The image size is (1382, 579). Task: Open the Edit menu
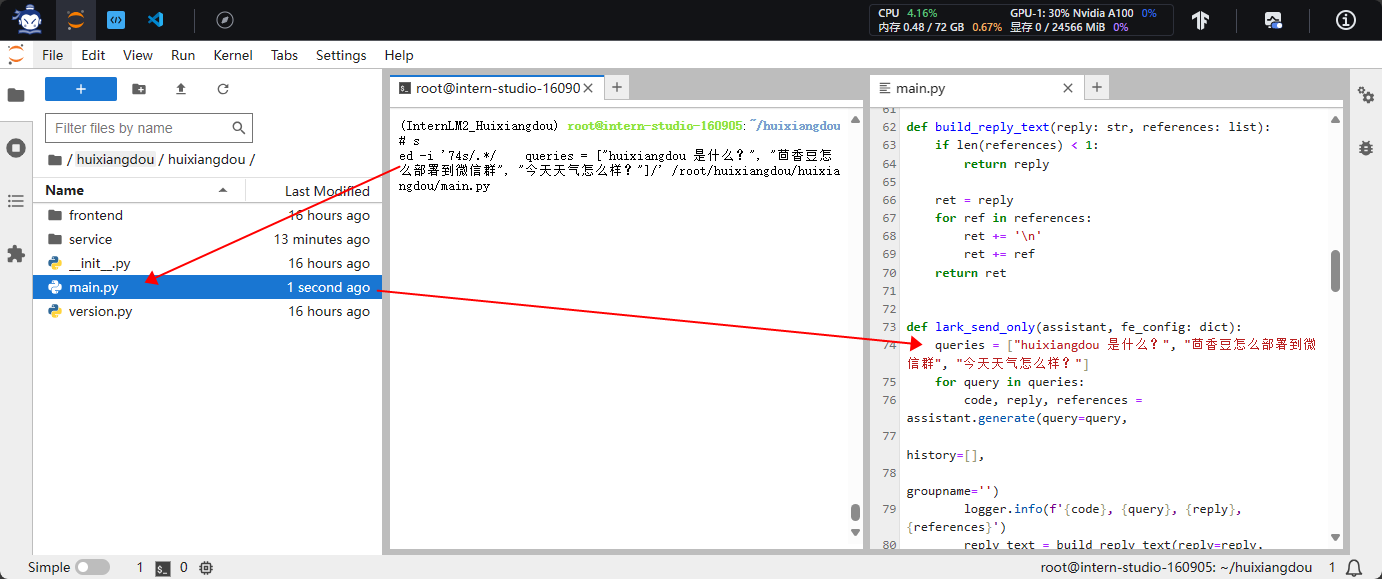(93, 55)
